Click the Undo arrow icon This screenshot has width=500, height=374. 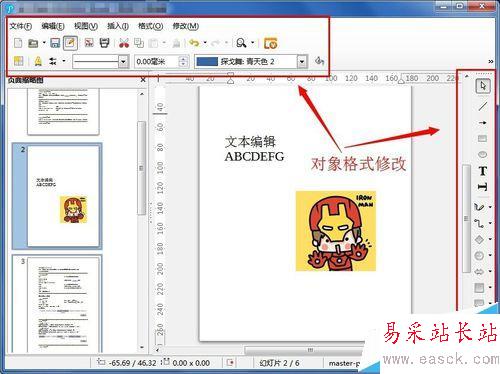point(194,43)
